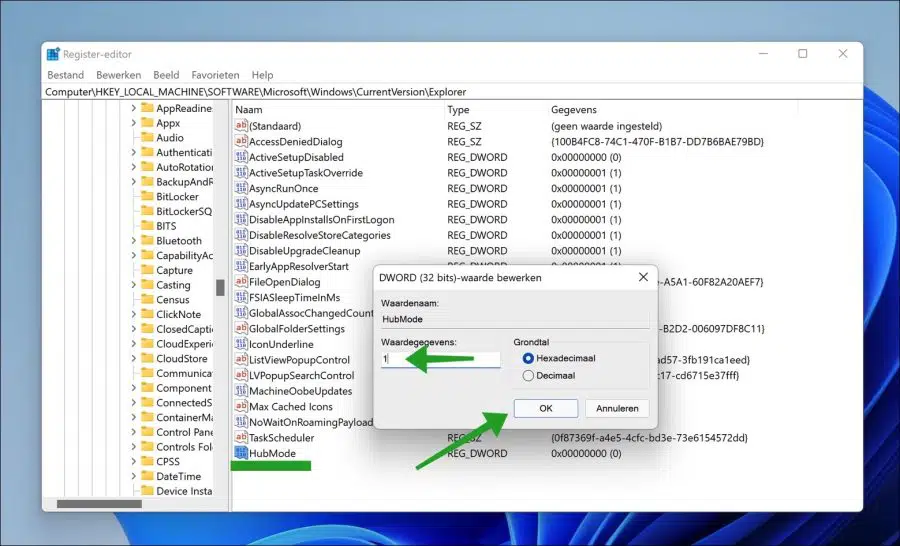Select the (Standaard) string value icon
The width and height of the screenshot is (900, 546).
[x=241, y=126]
